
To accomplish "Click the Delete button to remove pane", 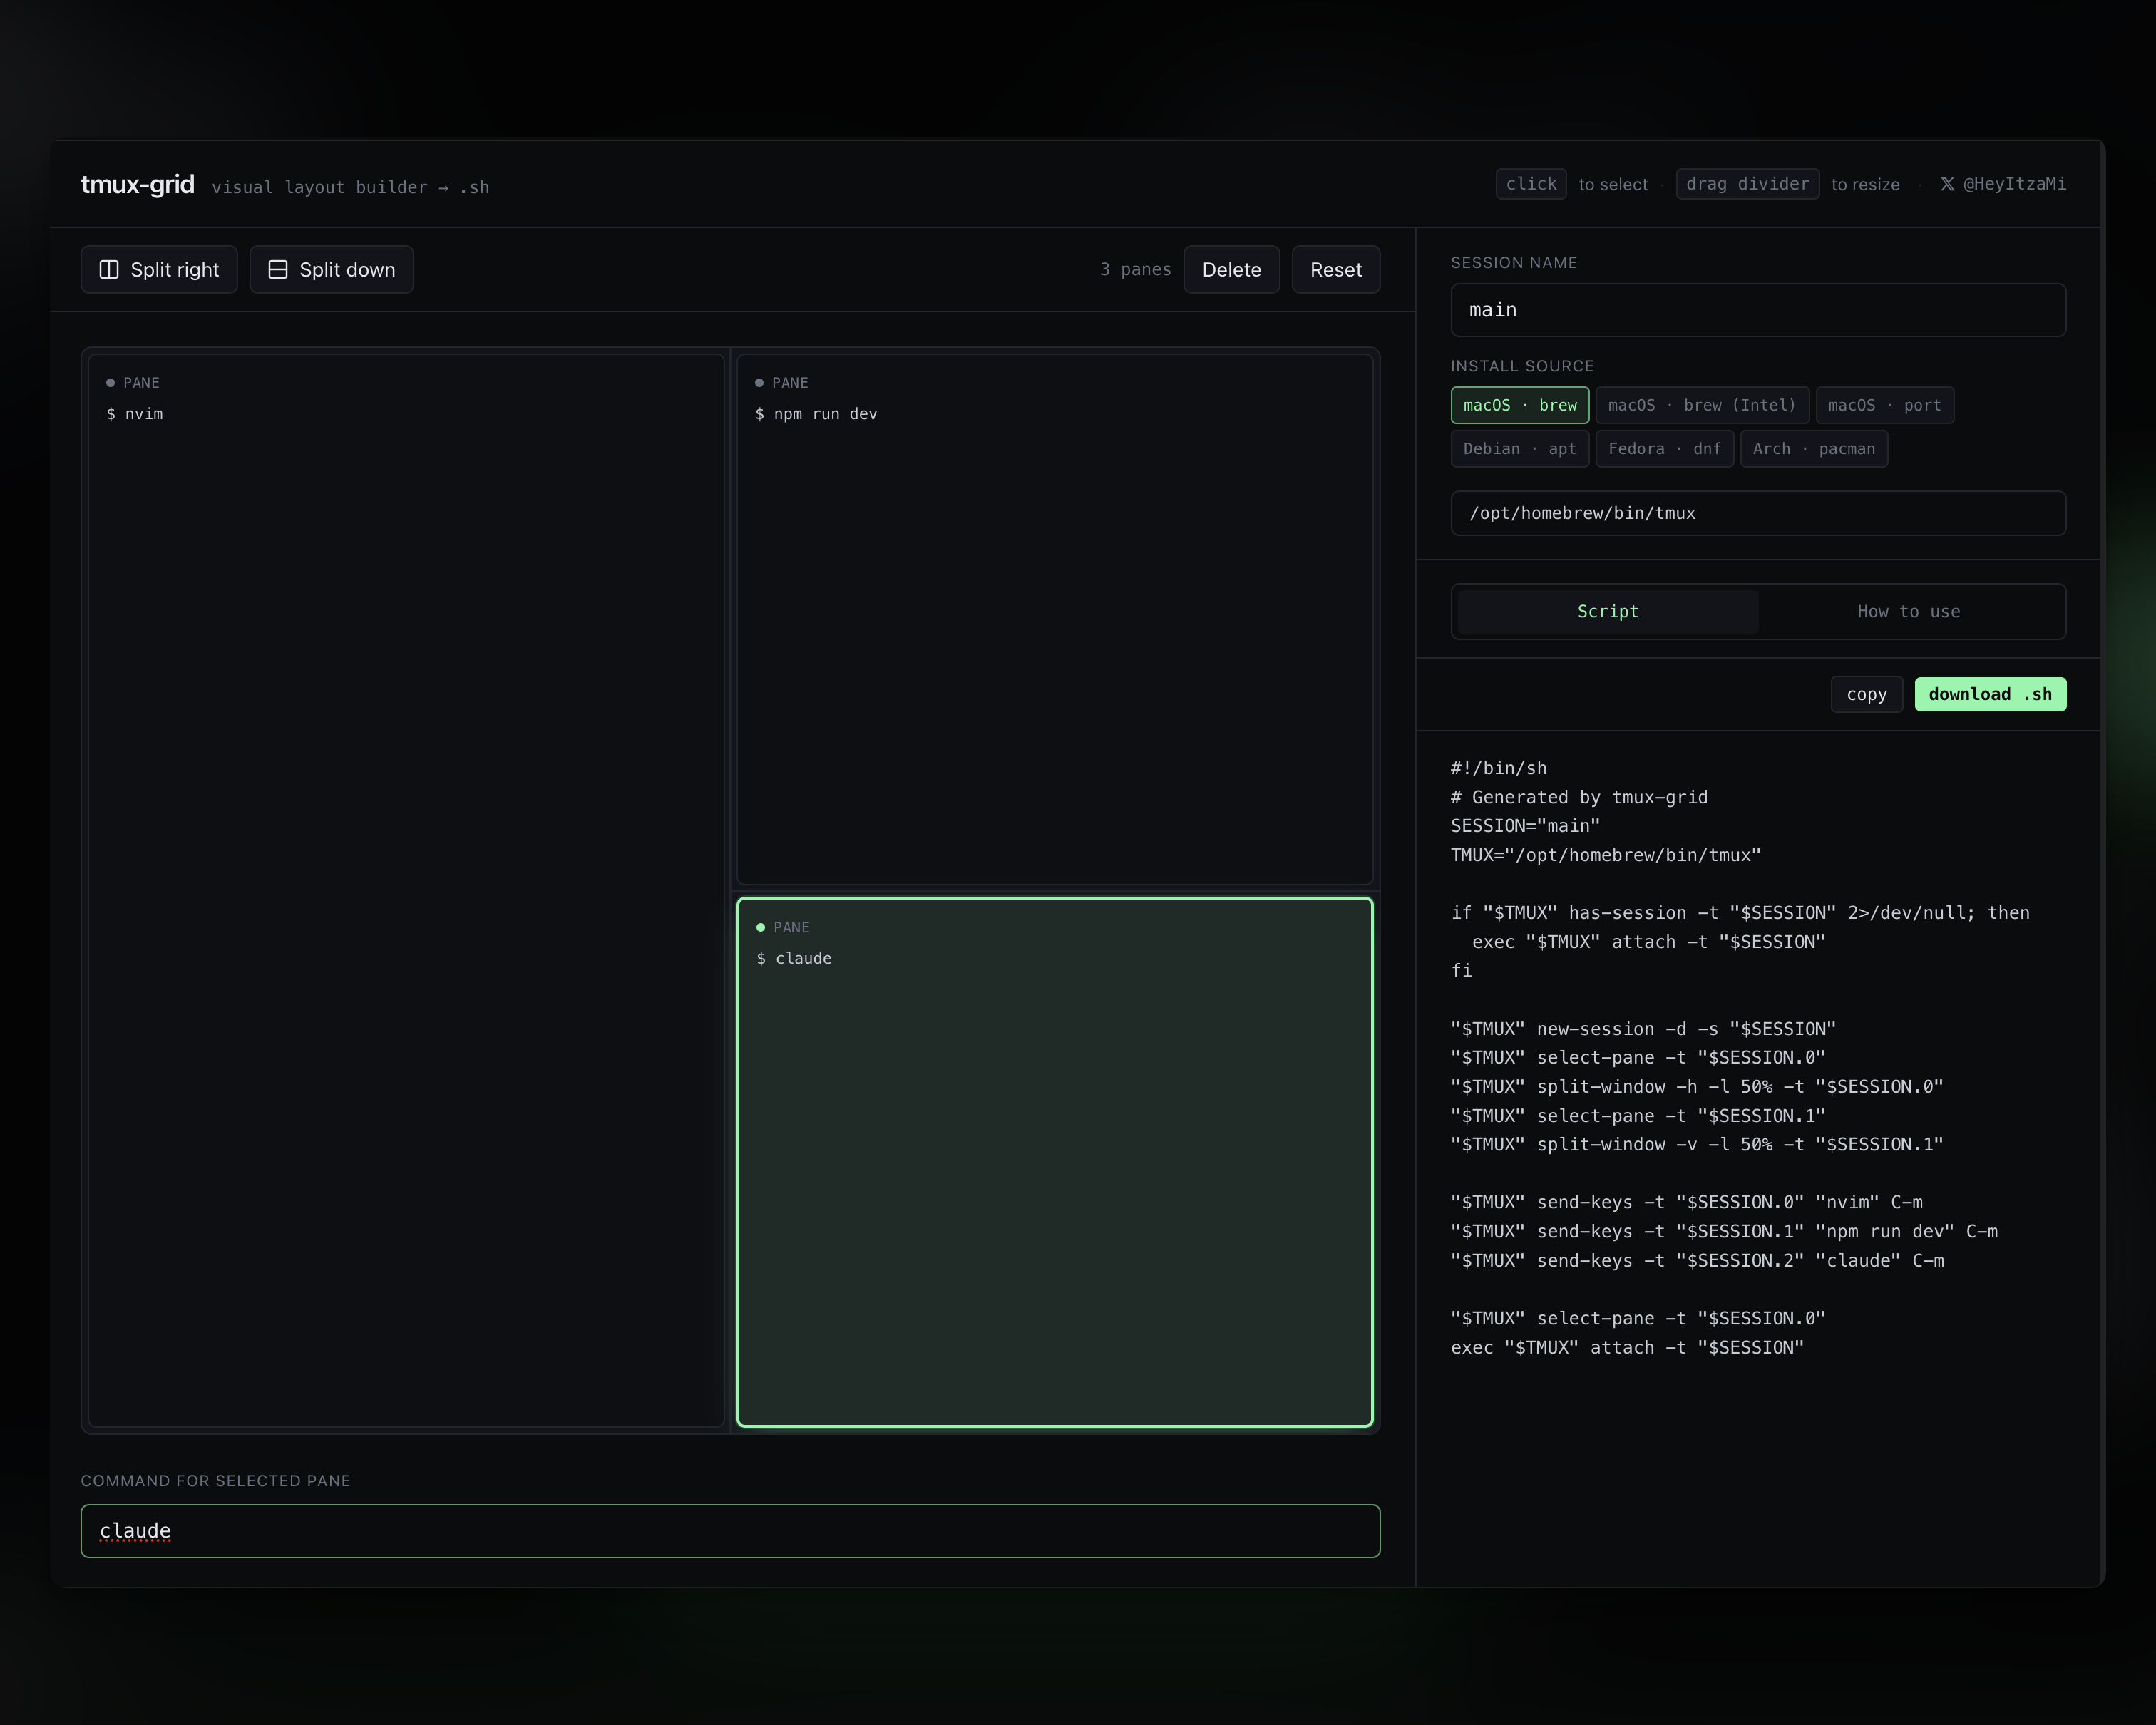I will (1231, 269).
